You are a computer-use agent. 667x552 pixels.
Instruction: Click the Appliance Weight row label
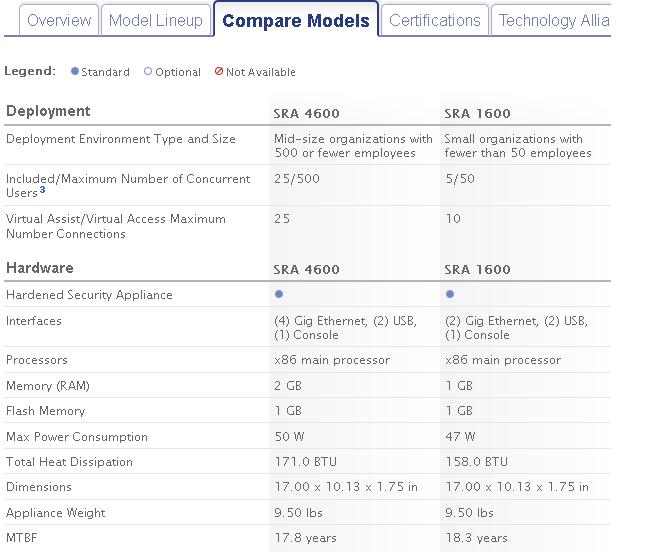point(55,513)
